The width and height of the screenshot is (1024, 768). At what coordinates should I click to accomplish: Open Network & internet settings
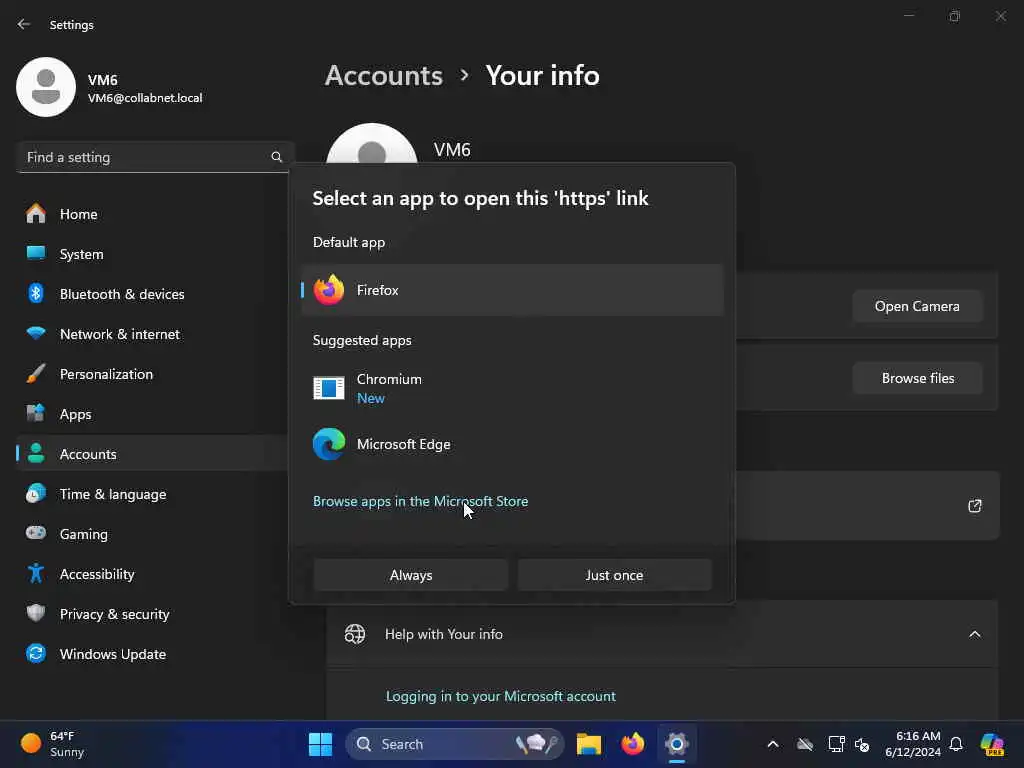pyautogui.click(x=152, y=334)
